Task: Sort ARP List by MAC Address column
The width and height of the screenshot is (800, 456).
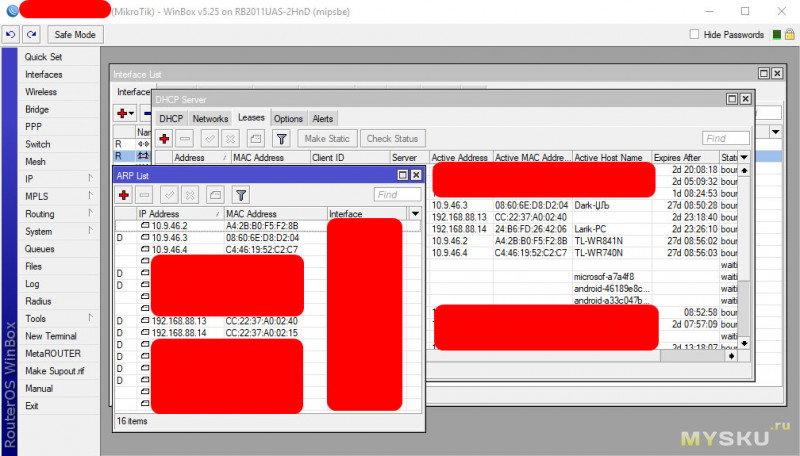Action: (x=276, y=213)
